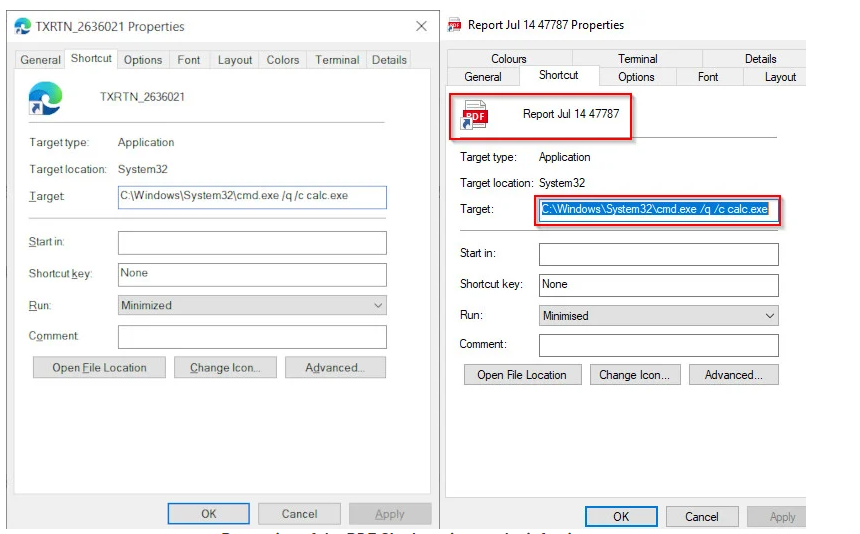
Task: Click the PDF icon in the right title bar
Action: tap(455, 25)
